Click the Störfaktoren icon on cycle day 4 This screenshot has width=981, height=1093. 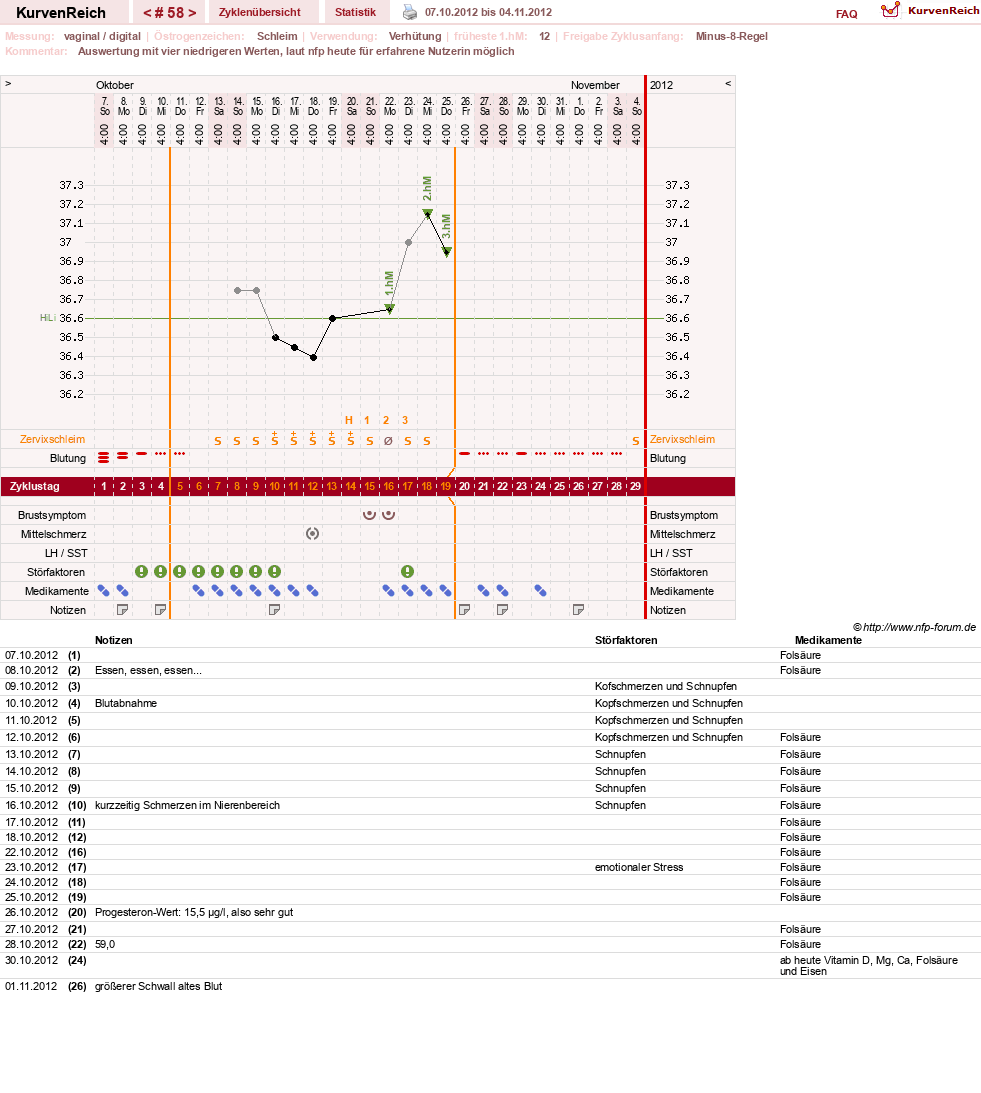point(160,572)
